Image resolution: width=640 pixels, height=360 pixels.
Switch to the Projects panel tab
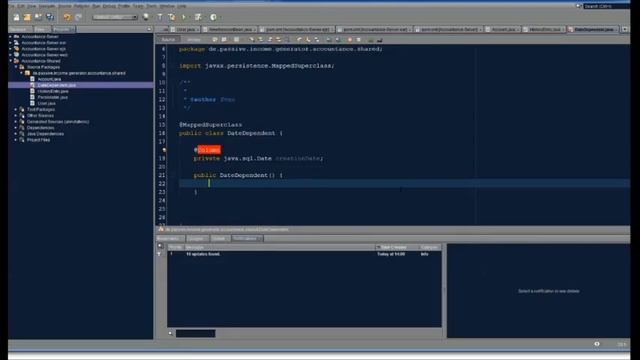coord(63,29)
